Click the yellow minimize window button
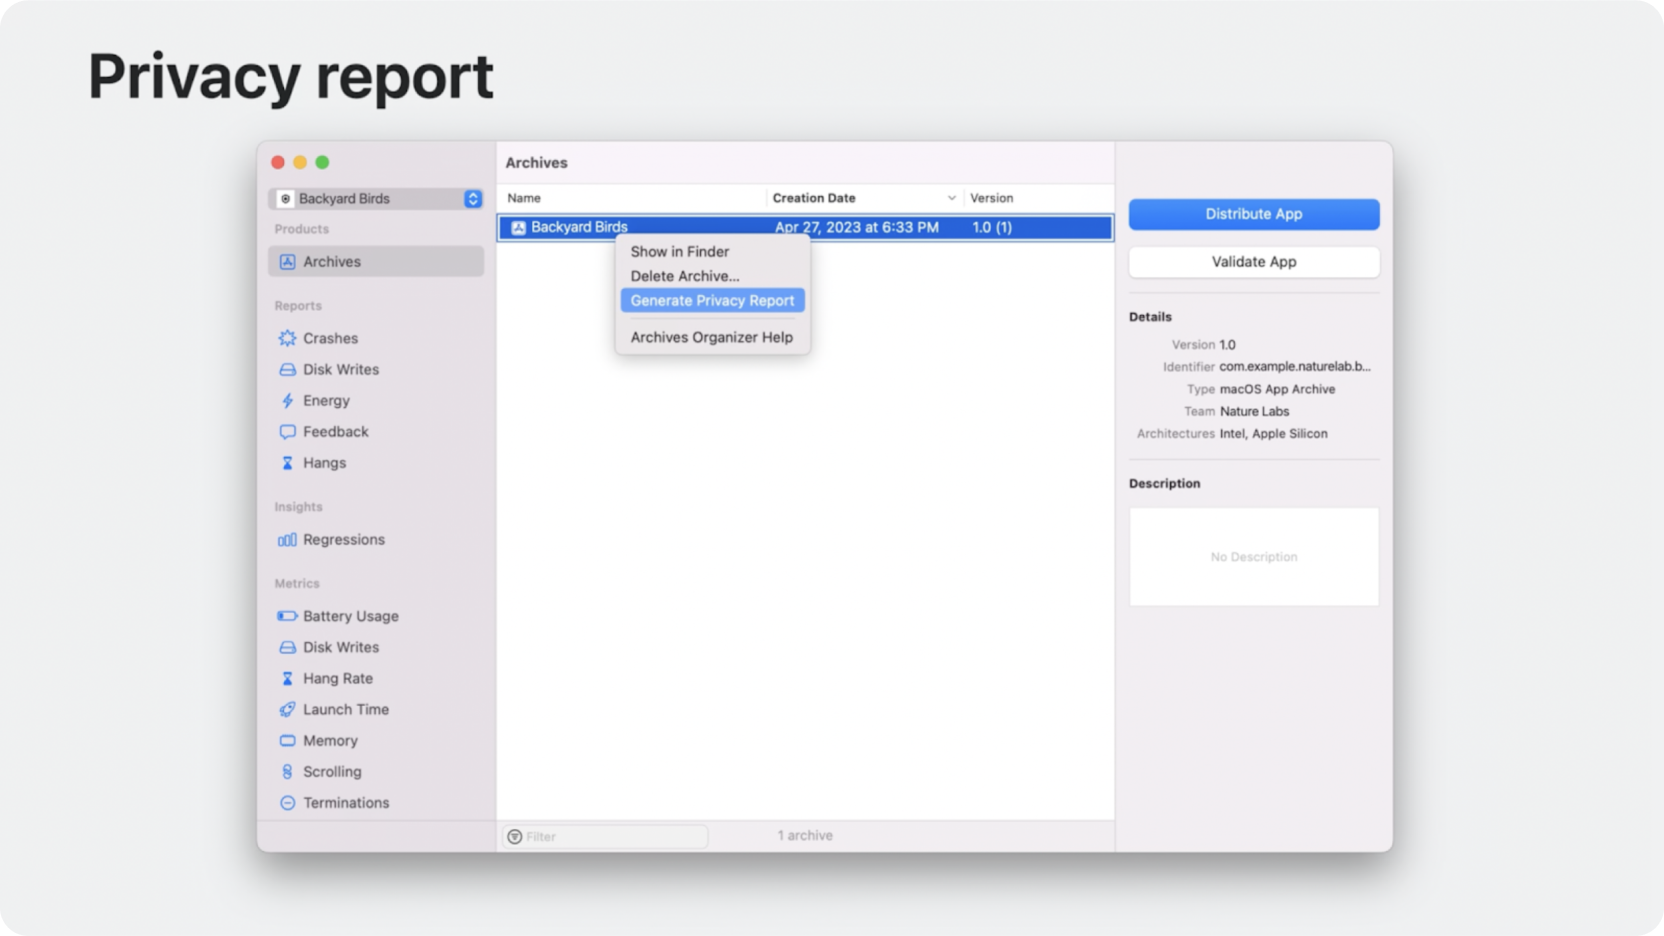Screen dimensions: 1664x936 [x=300, y=162]
